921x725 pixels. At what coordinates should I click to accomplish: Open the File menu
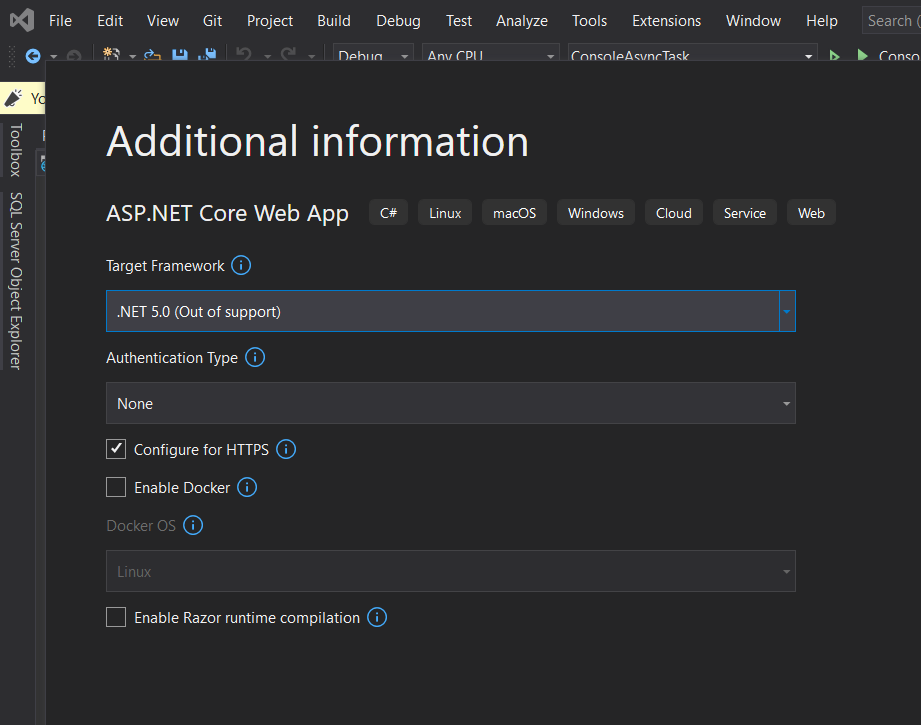pos(60,21)
